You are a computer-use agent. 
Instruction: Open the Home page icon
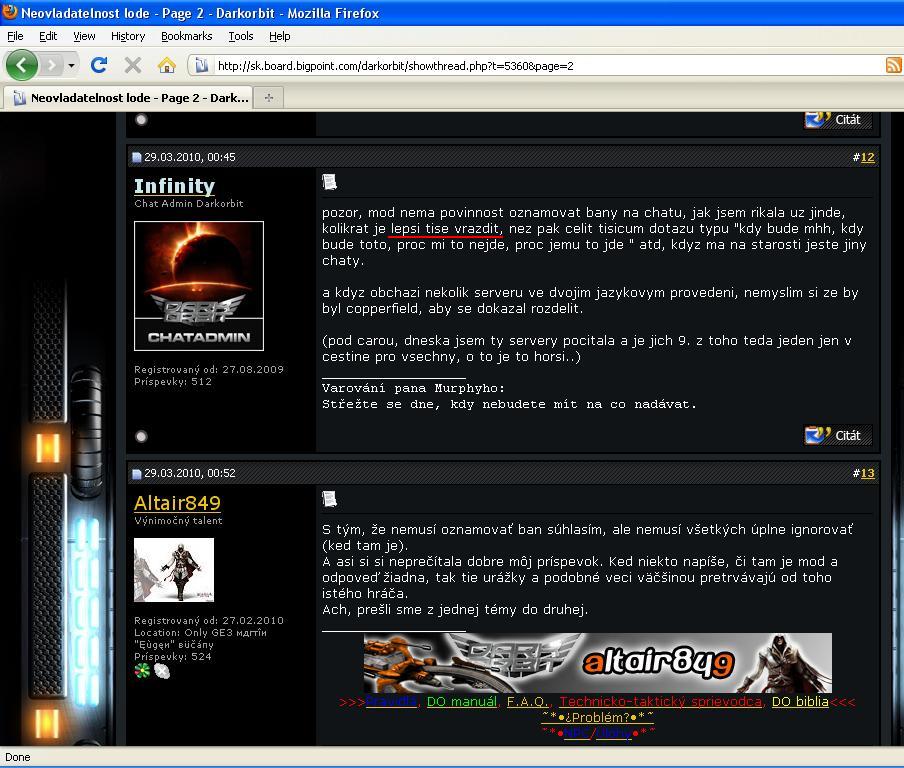(x=167, y=65)
